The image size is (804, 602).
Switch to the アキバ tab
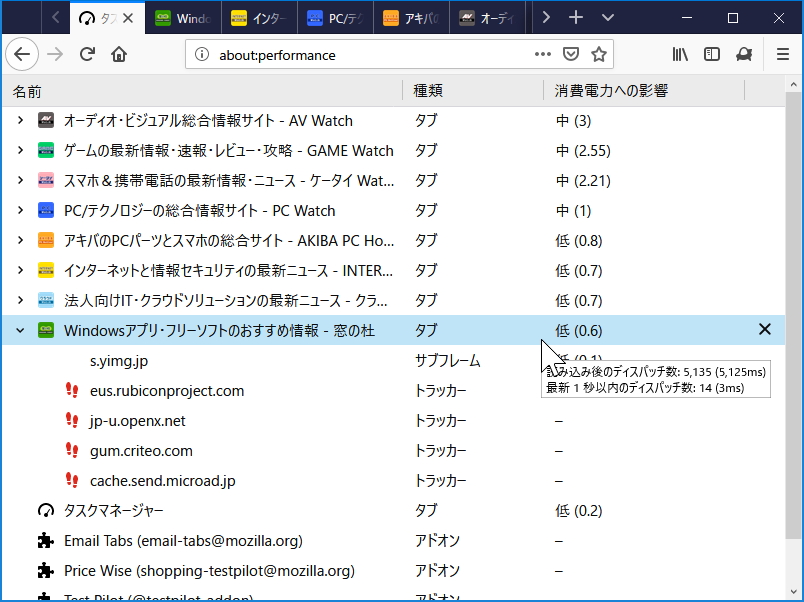click(411, 18)
